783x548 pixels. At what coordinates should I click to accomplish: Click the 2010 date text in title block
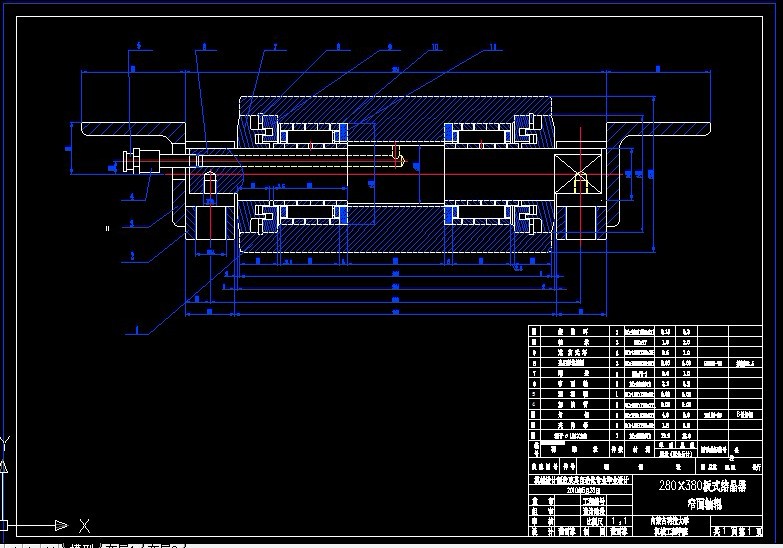coord(581,490)
